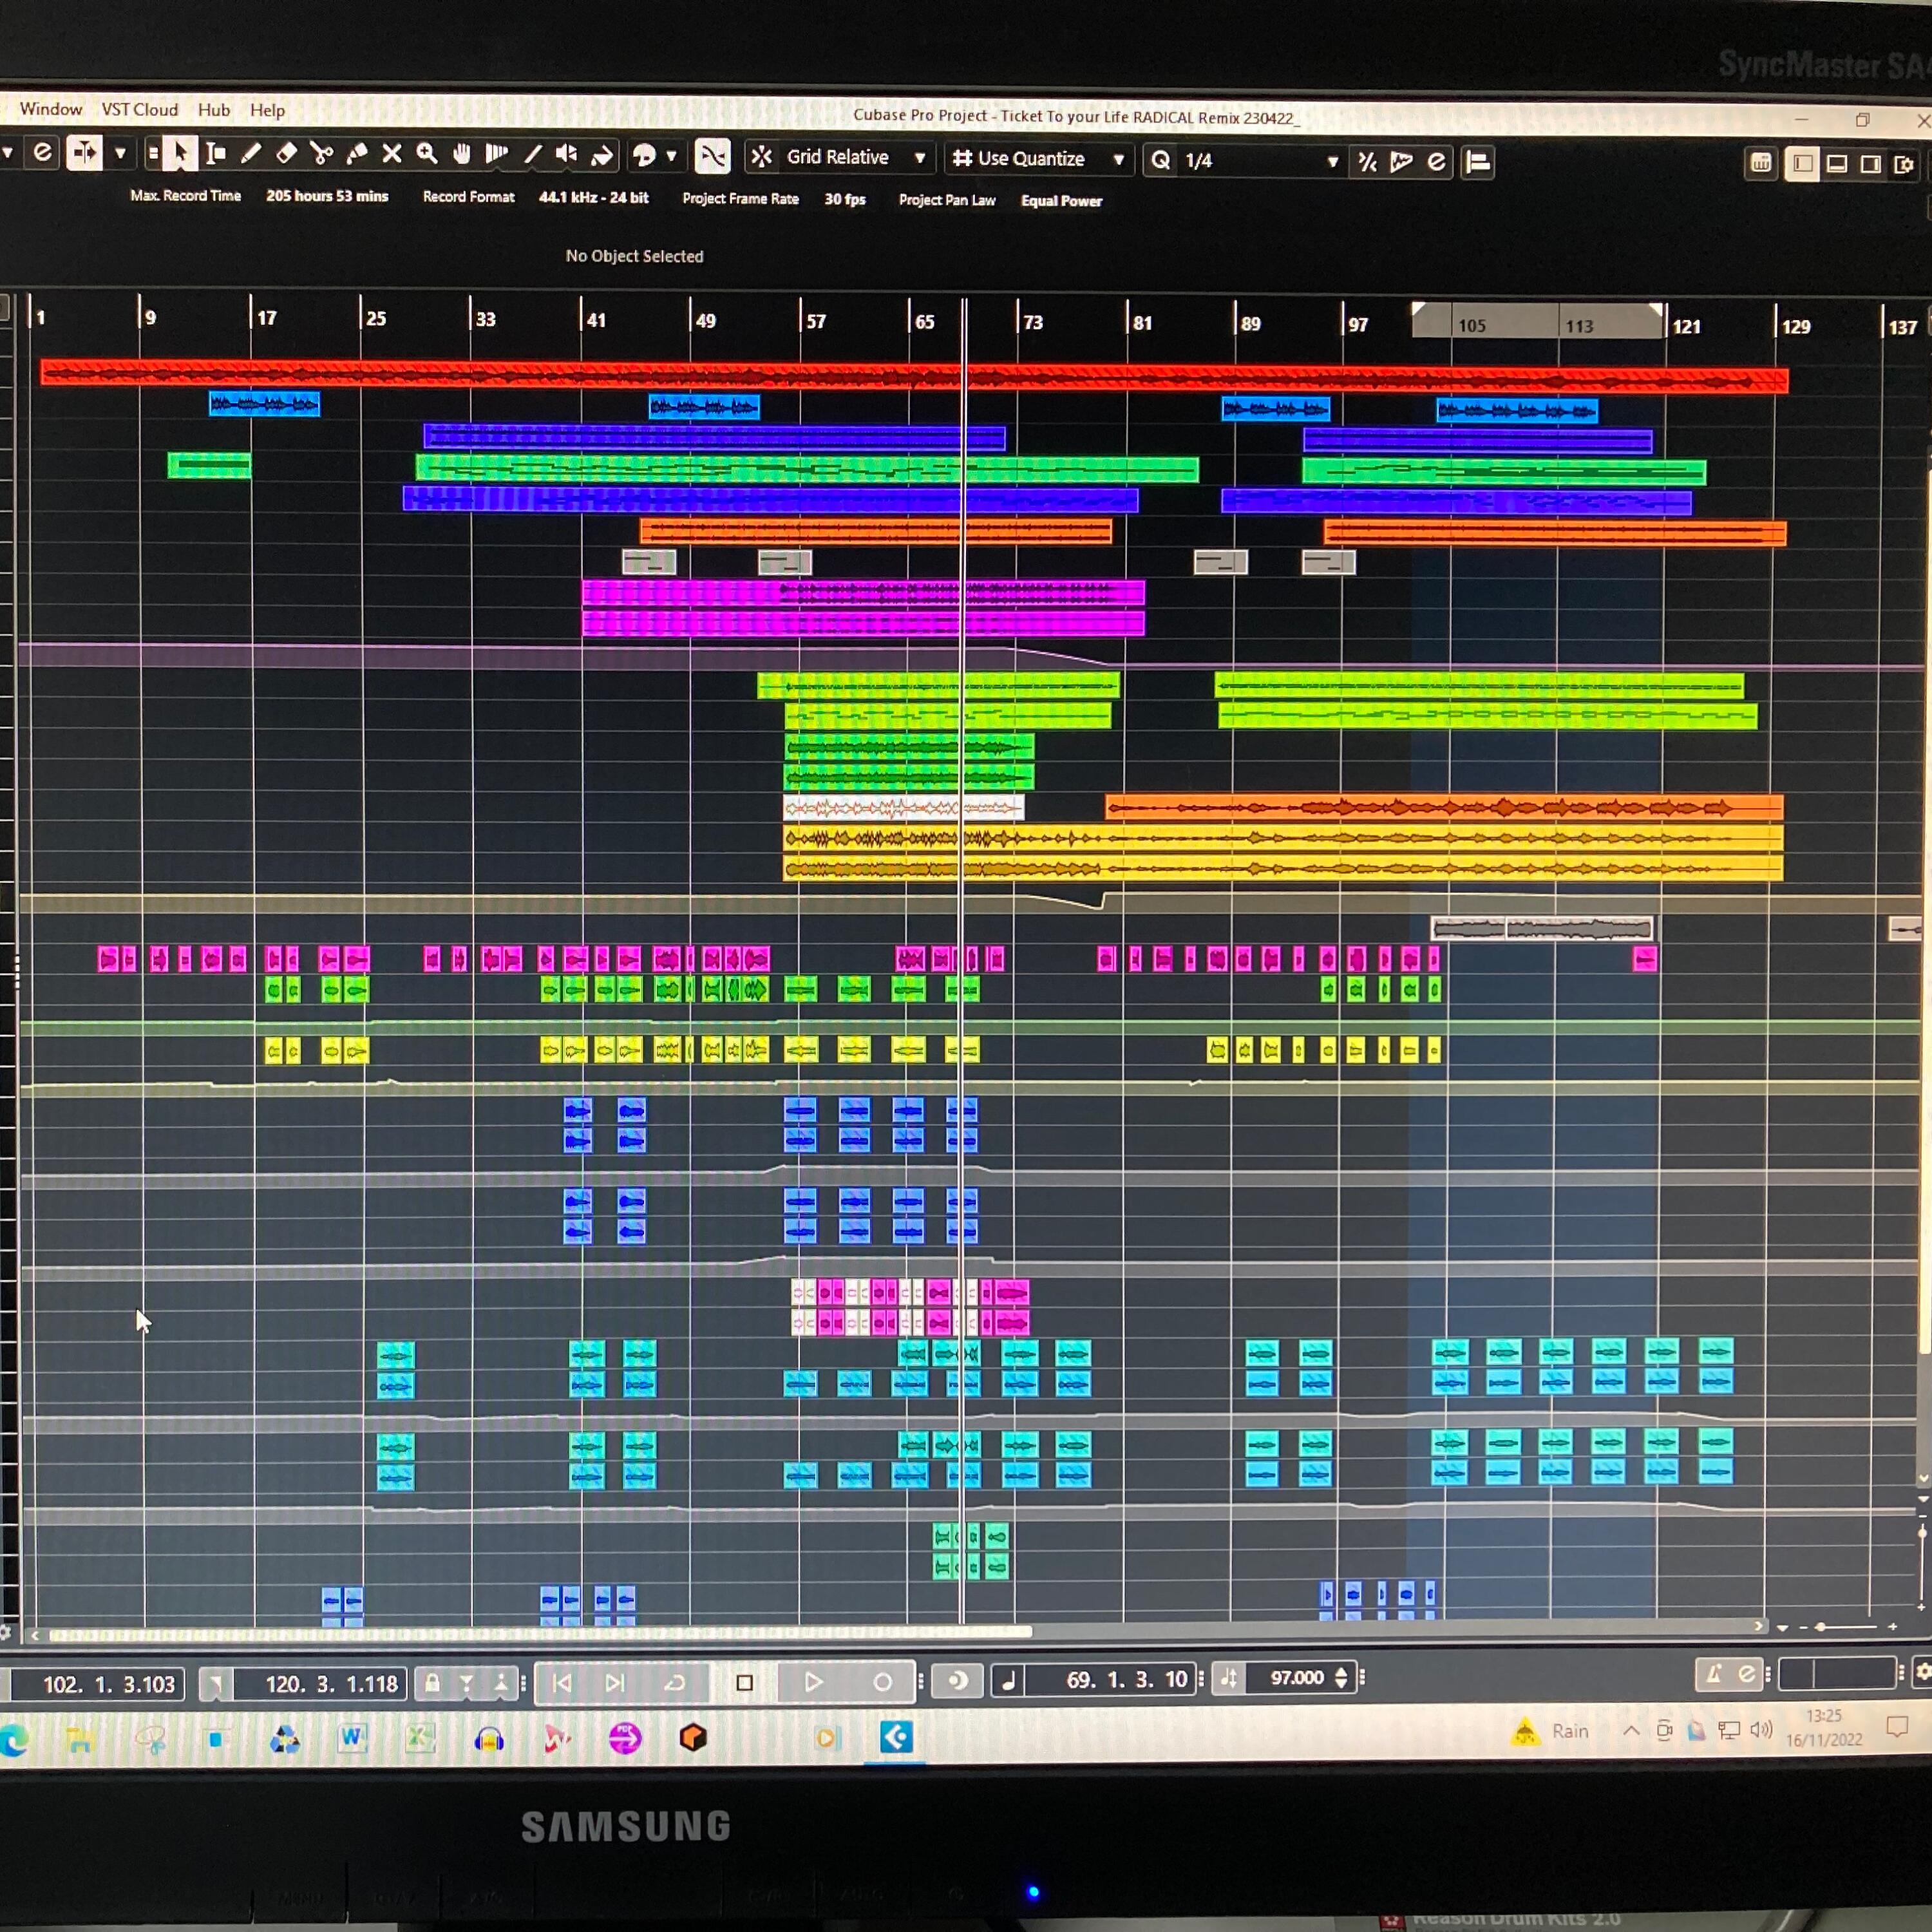Image resolution: width=1932 pixels, height=1932 pixels.
Task: Toggle Snap on/off button
Action: pyautogui.click(x=761, y=157)
